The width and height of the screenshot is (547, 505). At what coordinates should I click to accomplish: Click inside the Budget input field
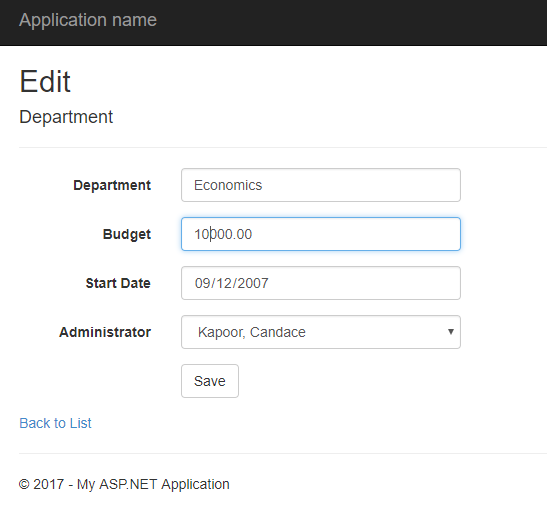[x=321, y=234]
